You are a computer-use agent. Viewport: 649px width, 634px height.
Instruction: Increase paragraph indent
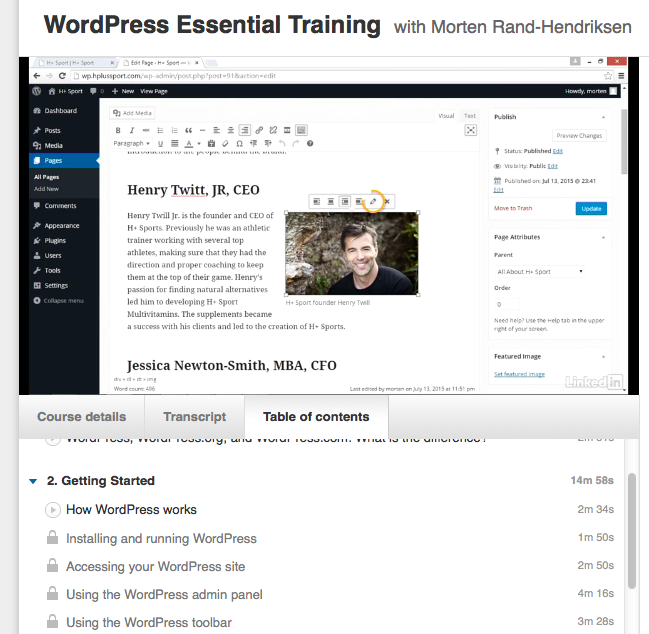[268, 144]
